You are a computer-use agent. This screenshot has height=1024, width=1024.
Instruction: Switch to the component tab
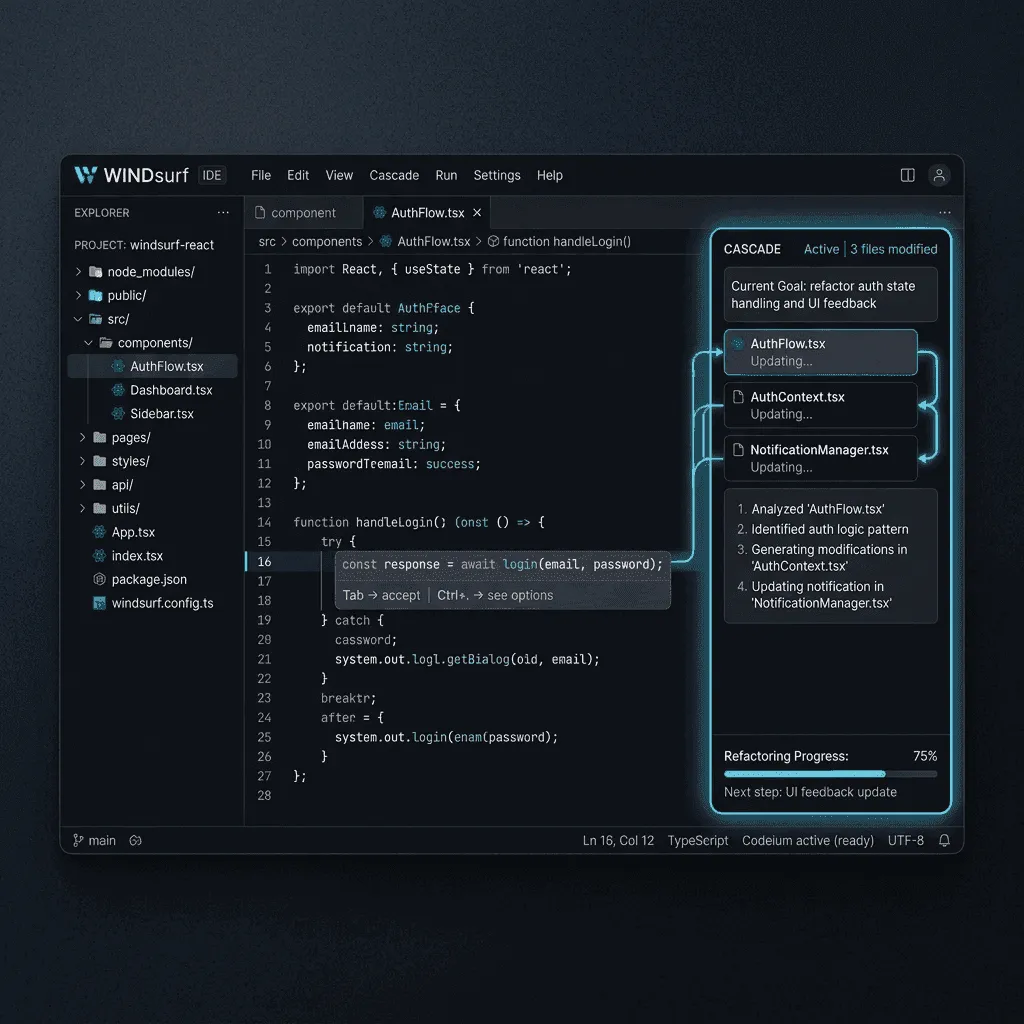(x=304, y=213)
